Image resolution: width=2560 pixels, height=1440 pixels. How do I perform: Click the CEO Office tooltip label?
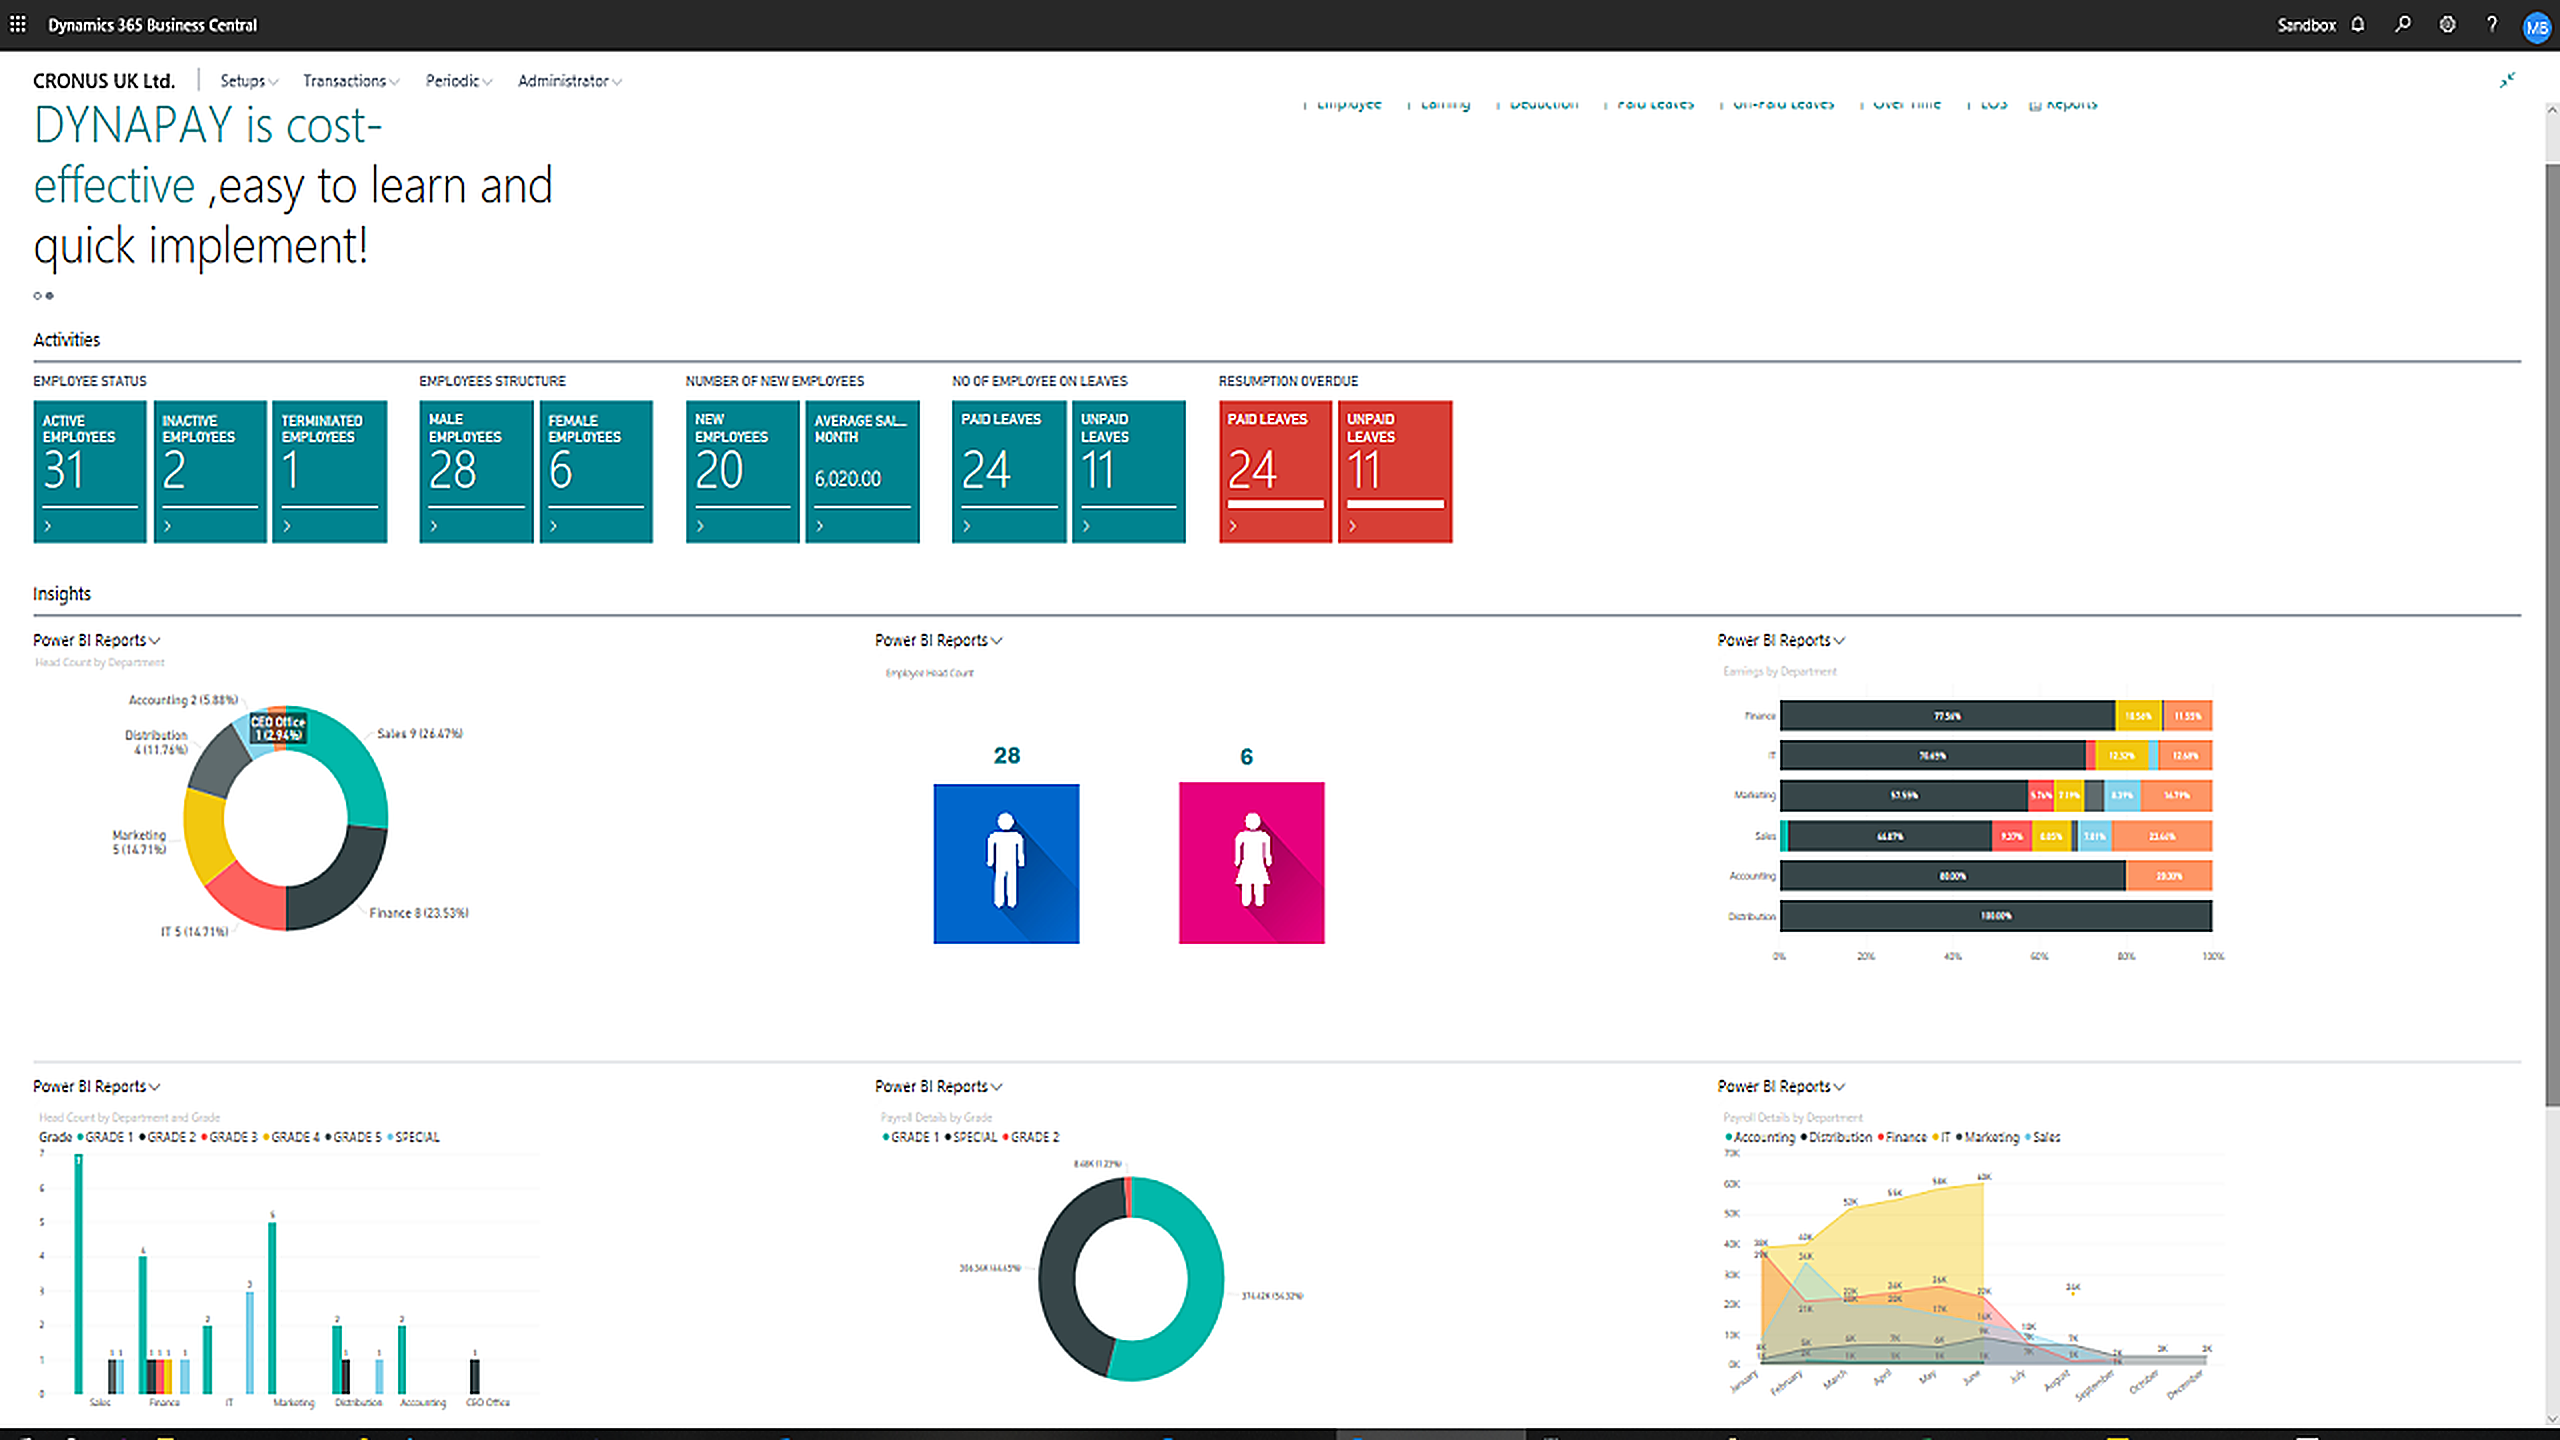click(x=278, y=728)
